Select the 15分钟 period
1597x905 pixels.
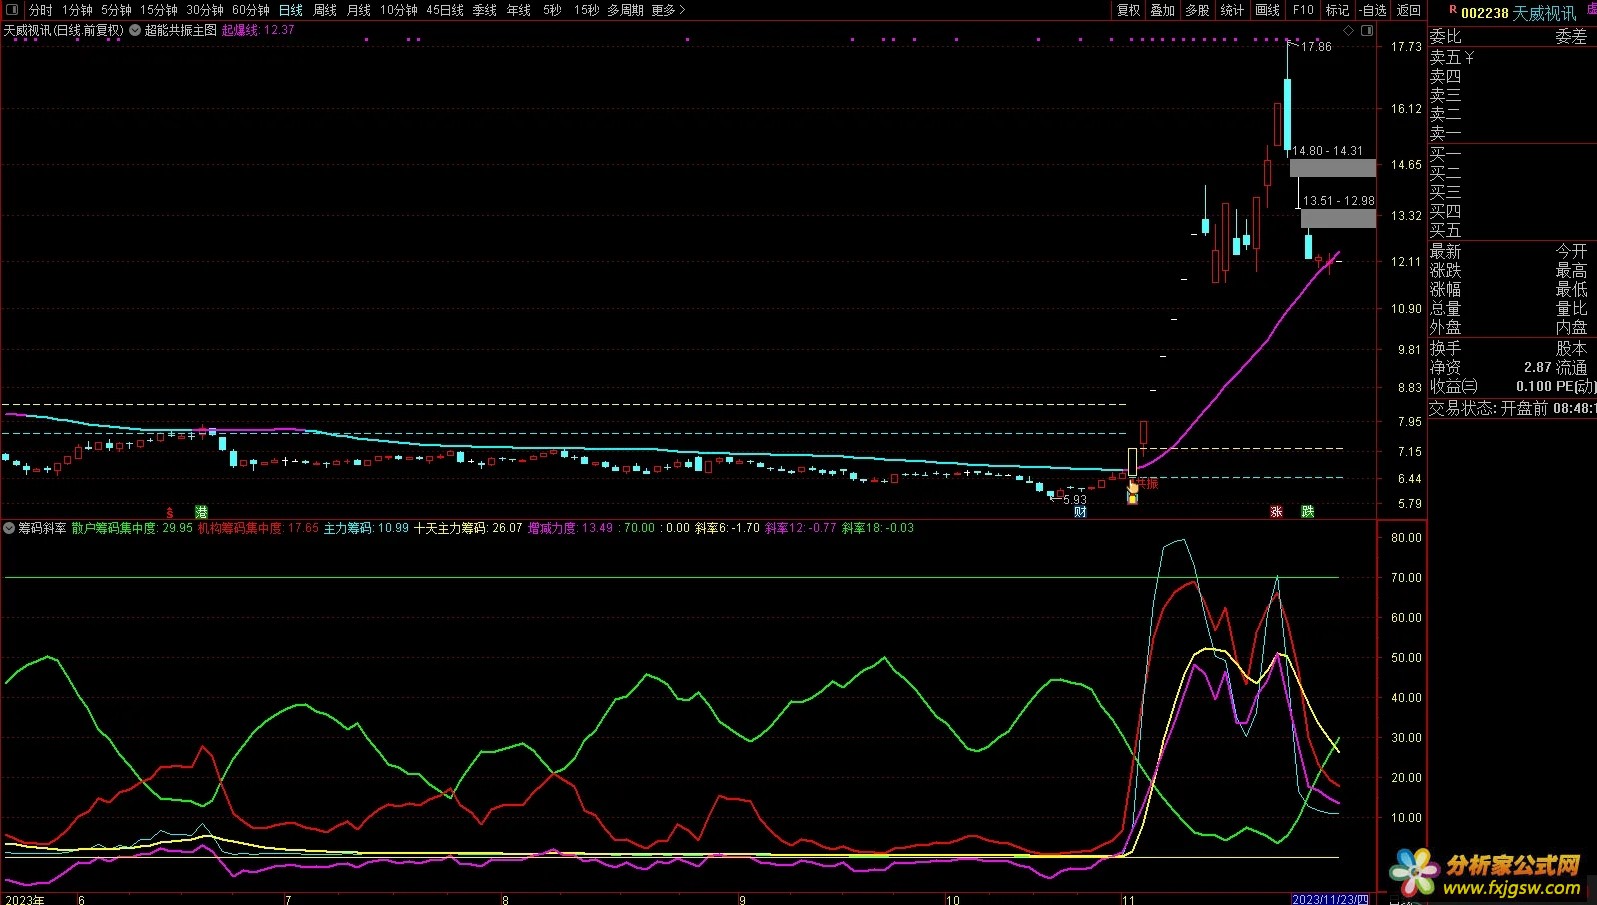point(158,9)
